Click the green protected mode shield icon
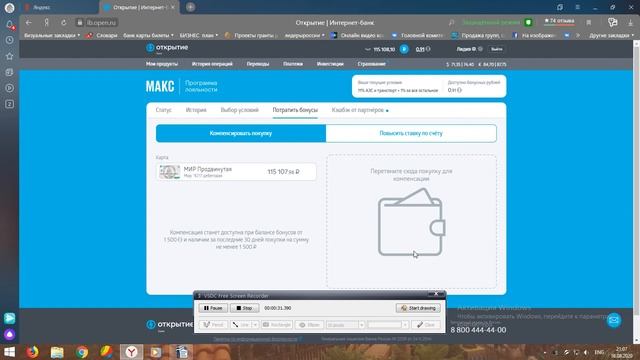Image resolution: width=640 pixels, height=360 pixels. [528, 22]
